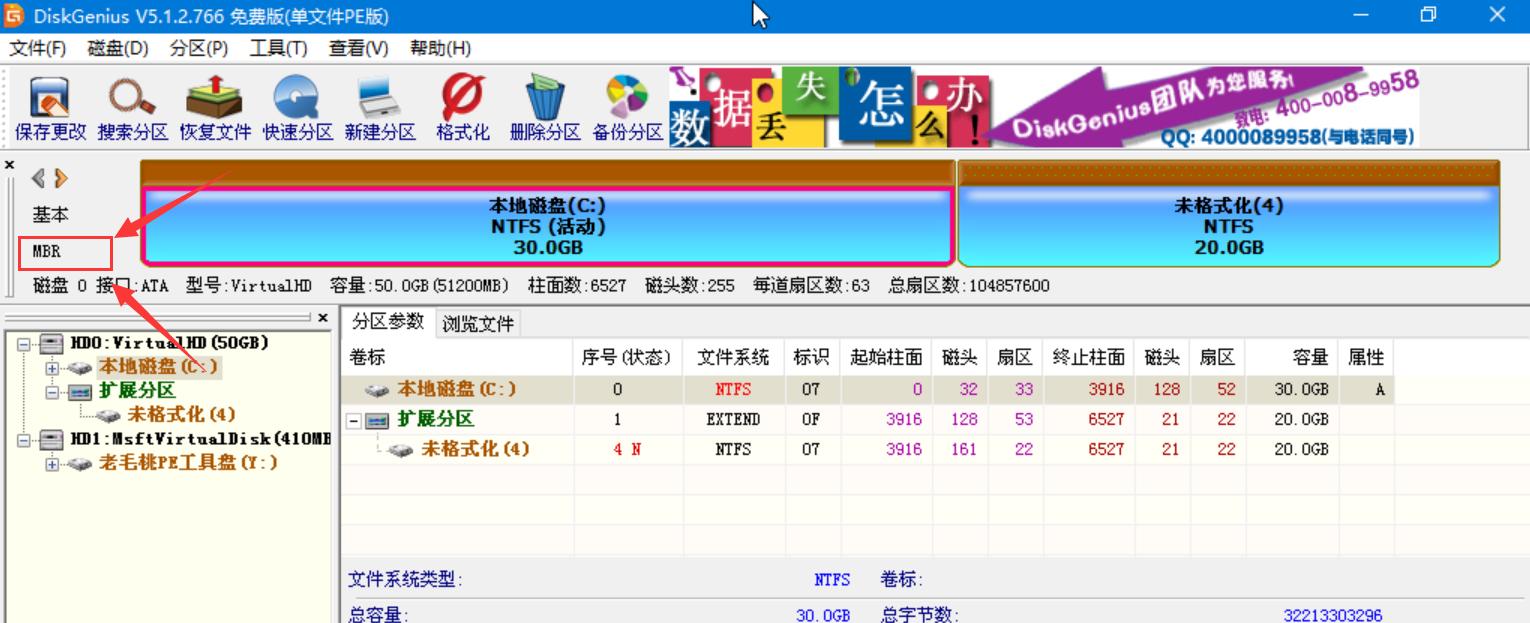1530x623 pixels.
Task: Select the 格式化 (Format) tool
Action: pos(461,105)
